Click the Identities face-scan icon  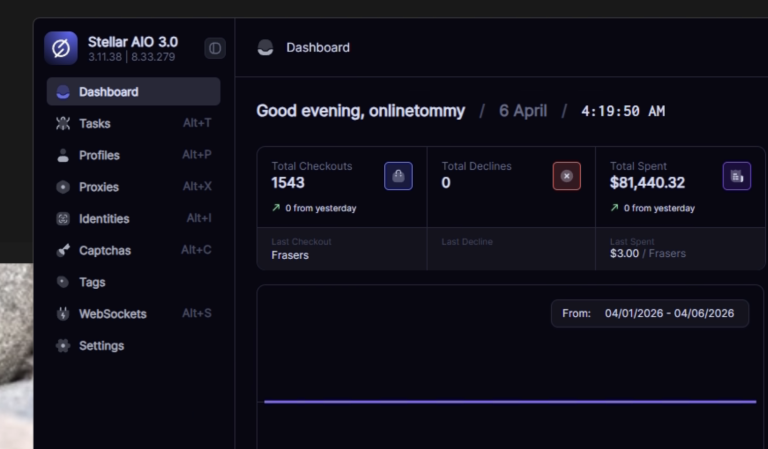[x=63, y=218]
